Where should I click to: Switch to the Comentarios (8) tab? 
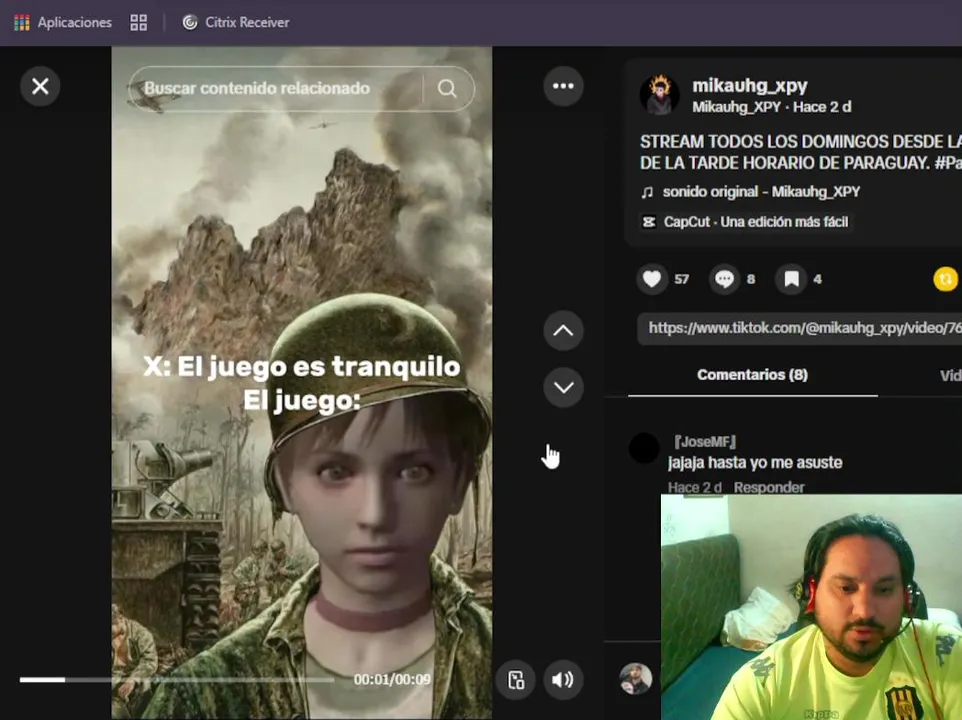tap(752, 375)
